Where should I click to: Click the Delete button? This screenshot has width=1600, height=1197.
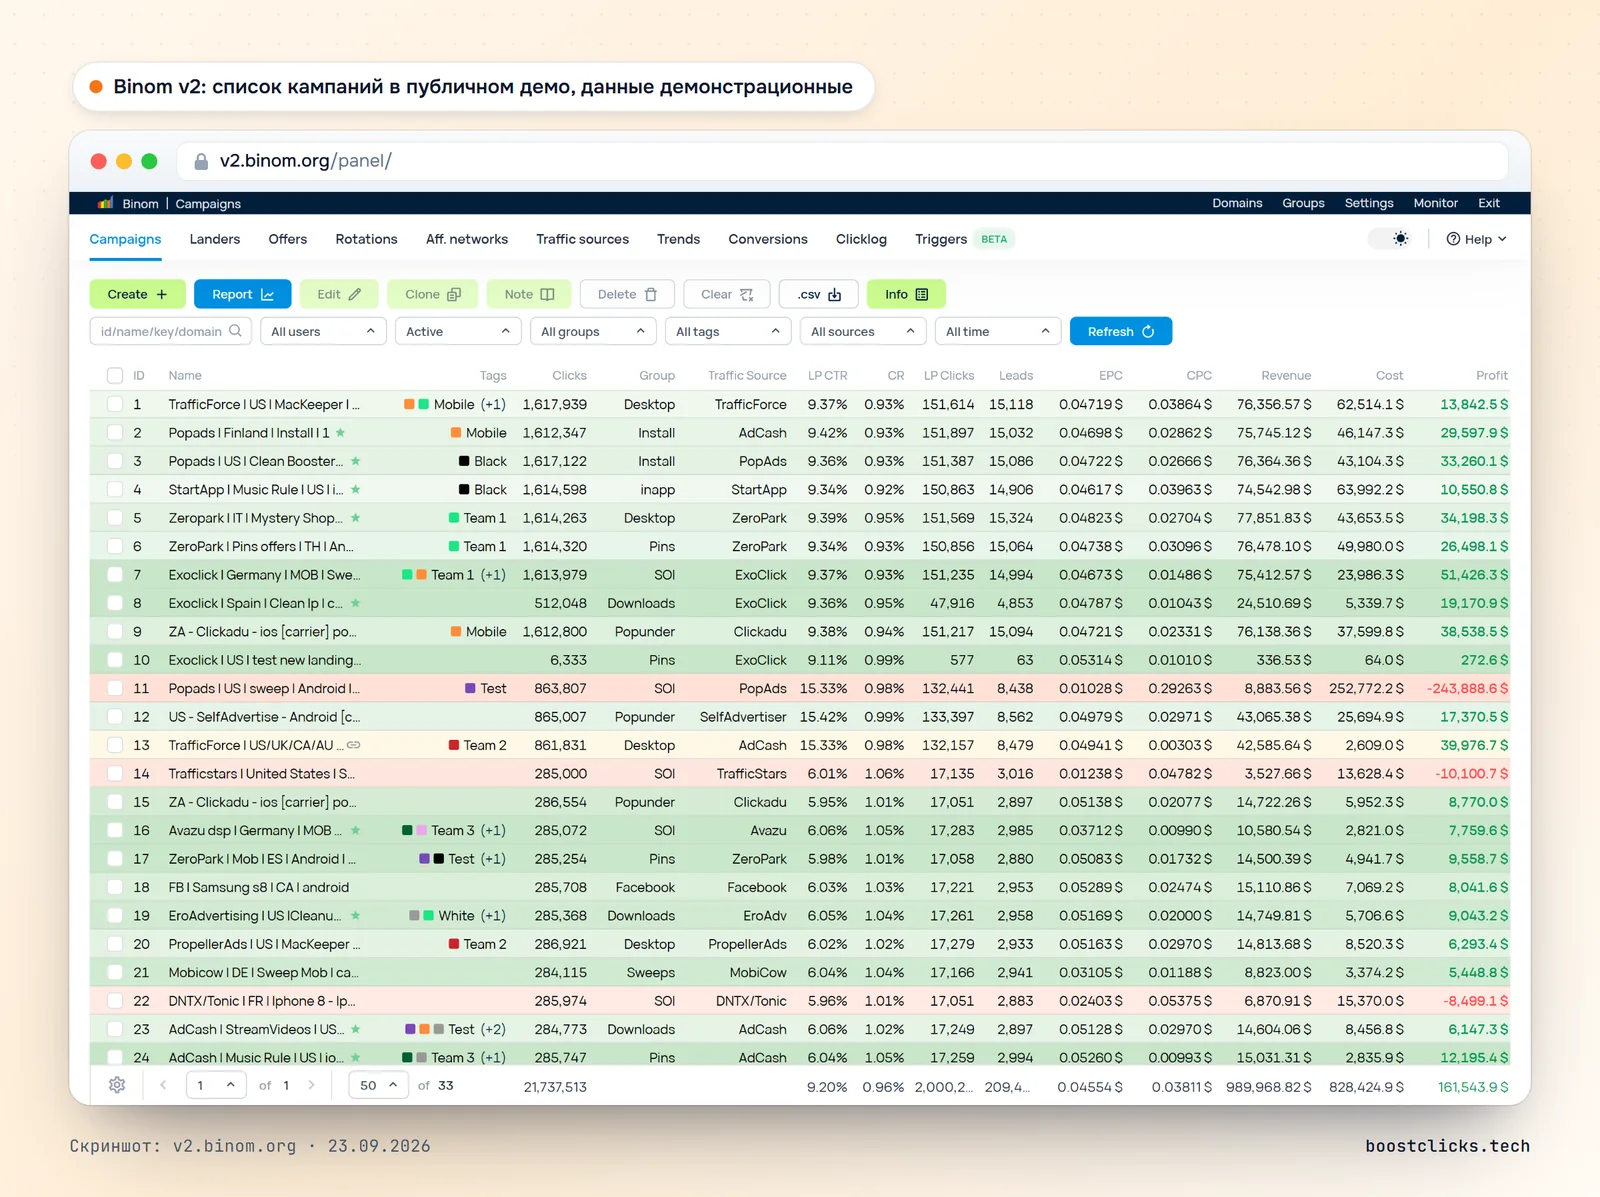pyautogui.click(x=627, y=294)
